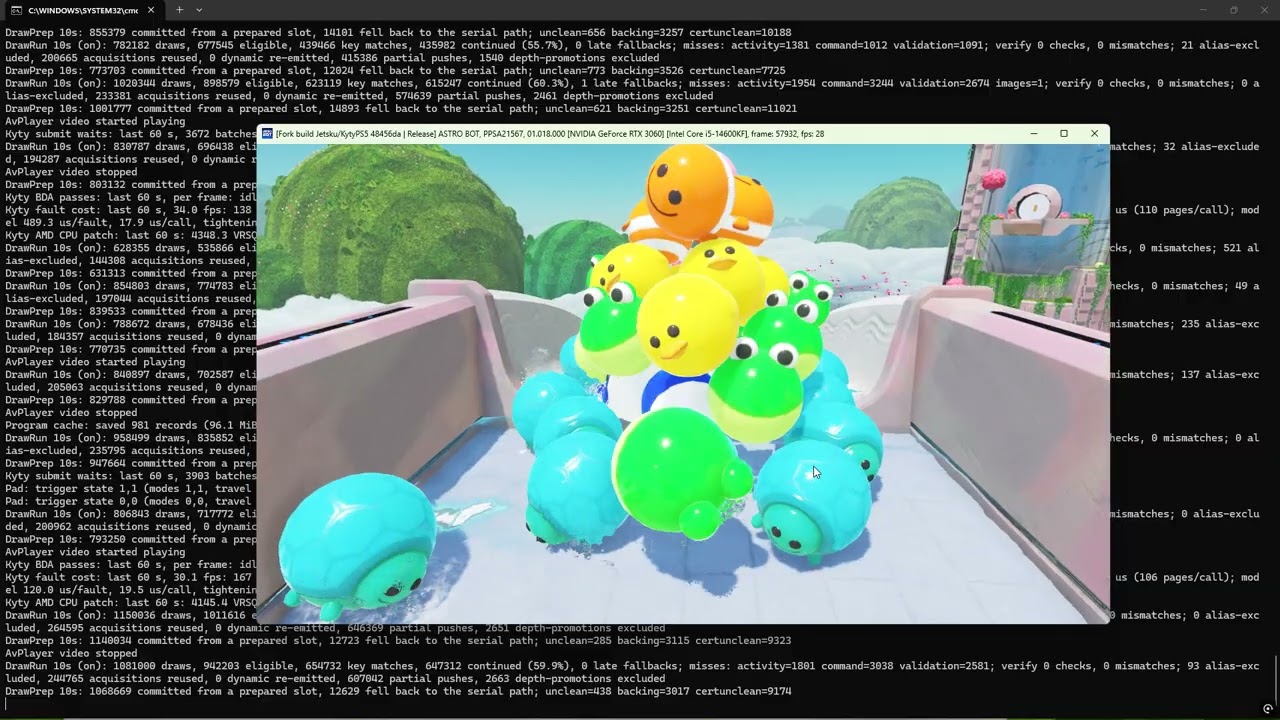
Task: Click 'Kyty fault cost: last 60 s, 30.1 fps'
Action: click(131, 576)
